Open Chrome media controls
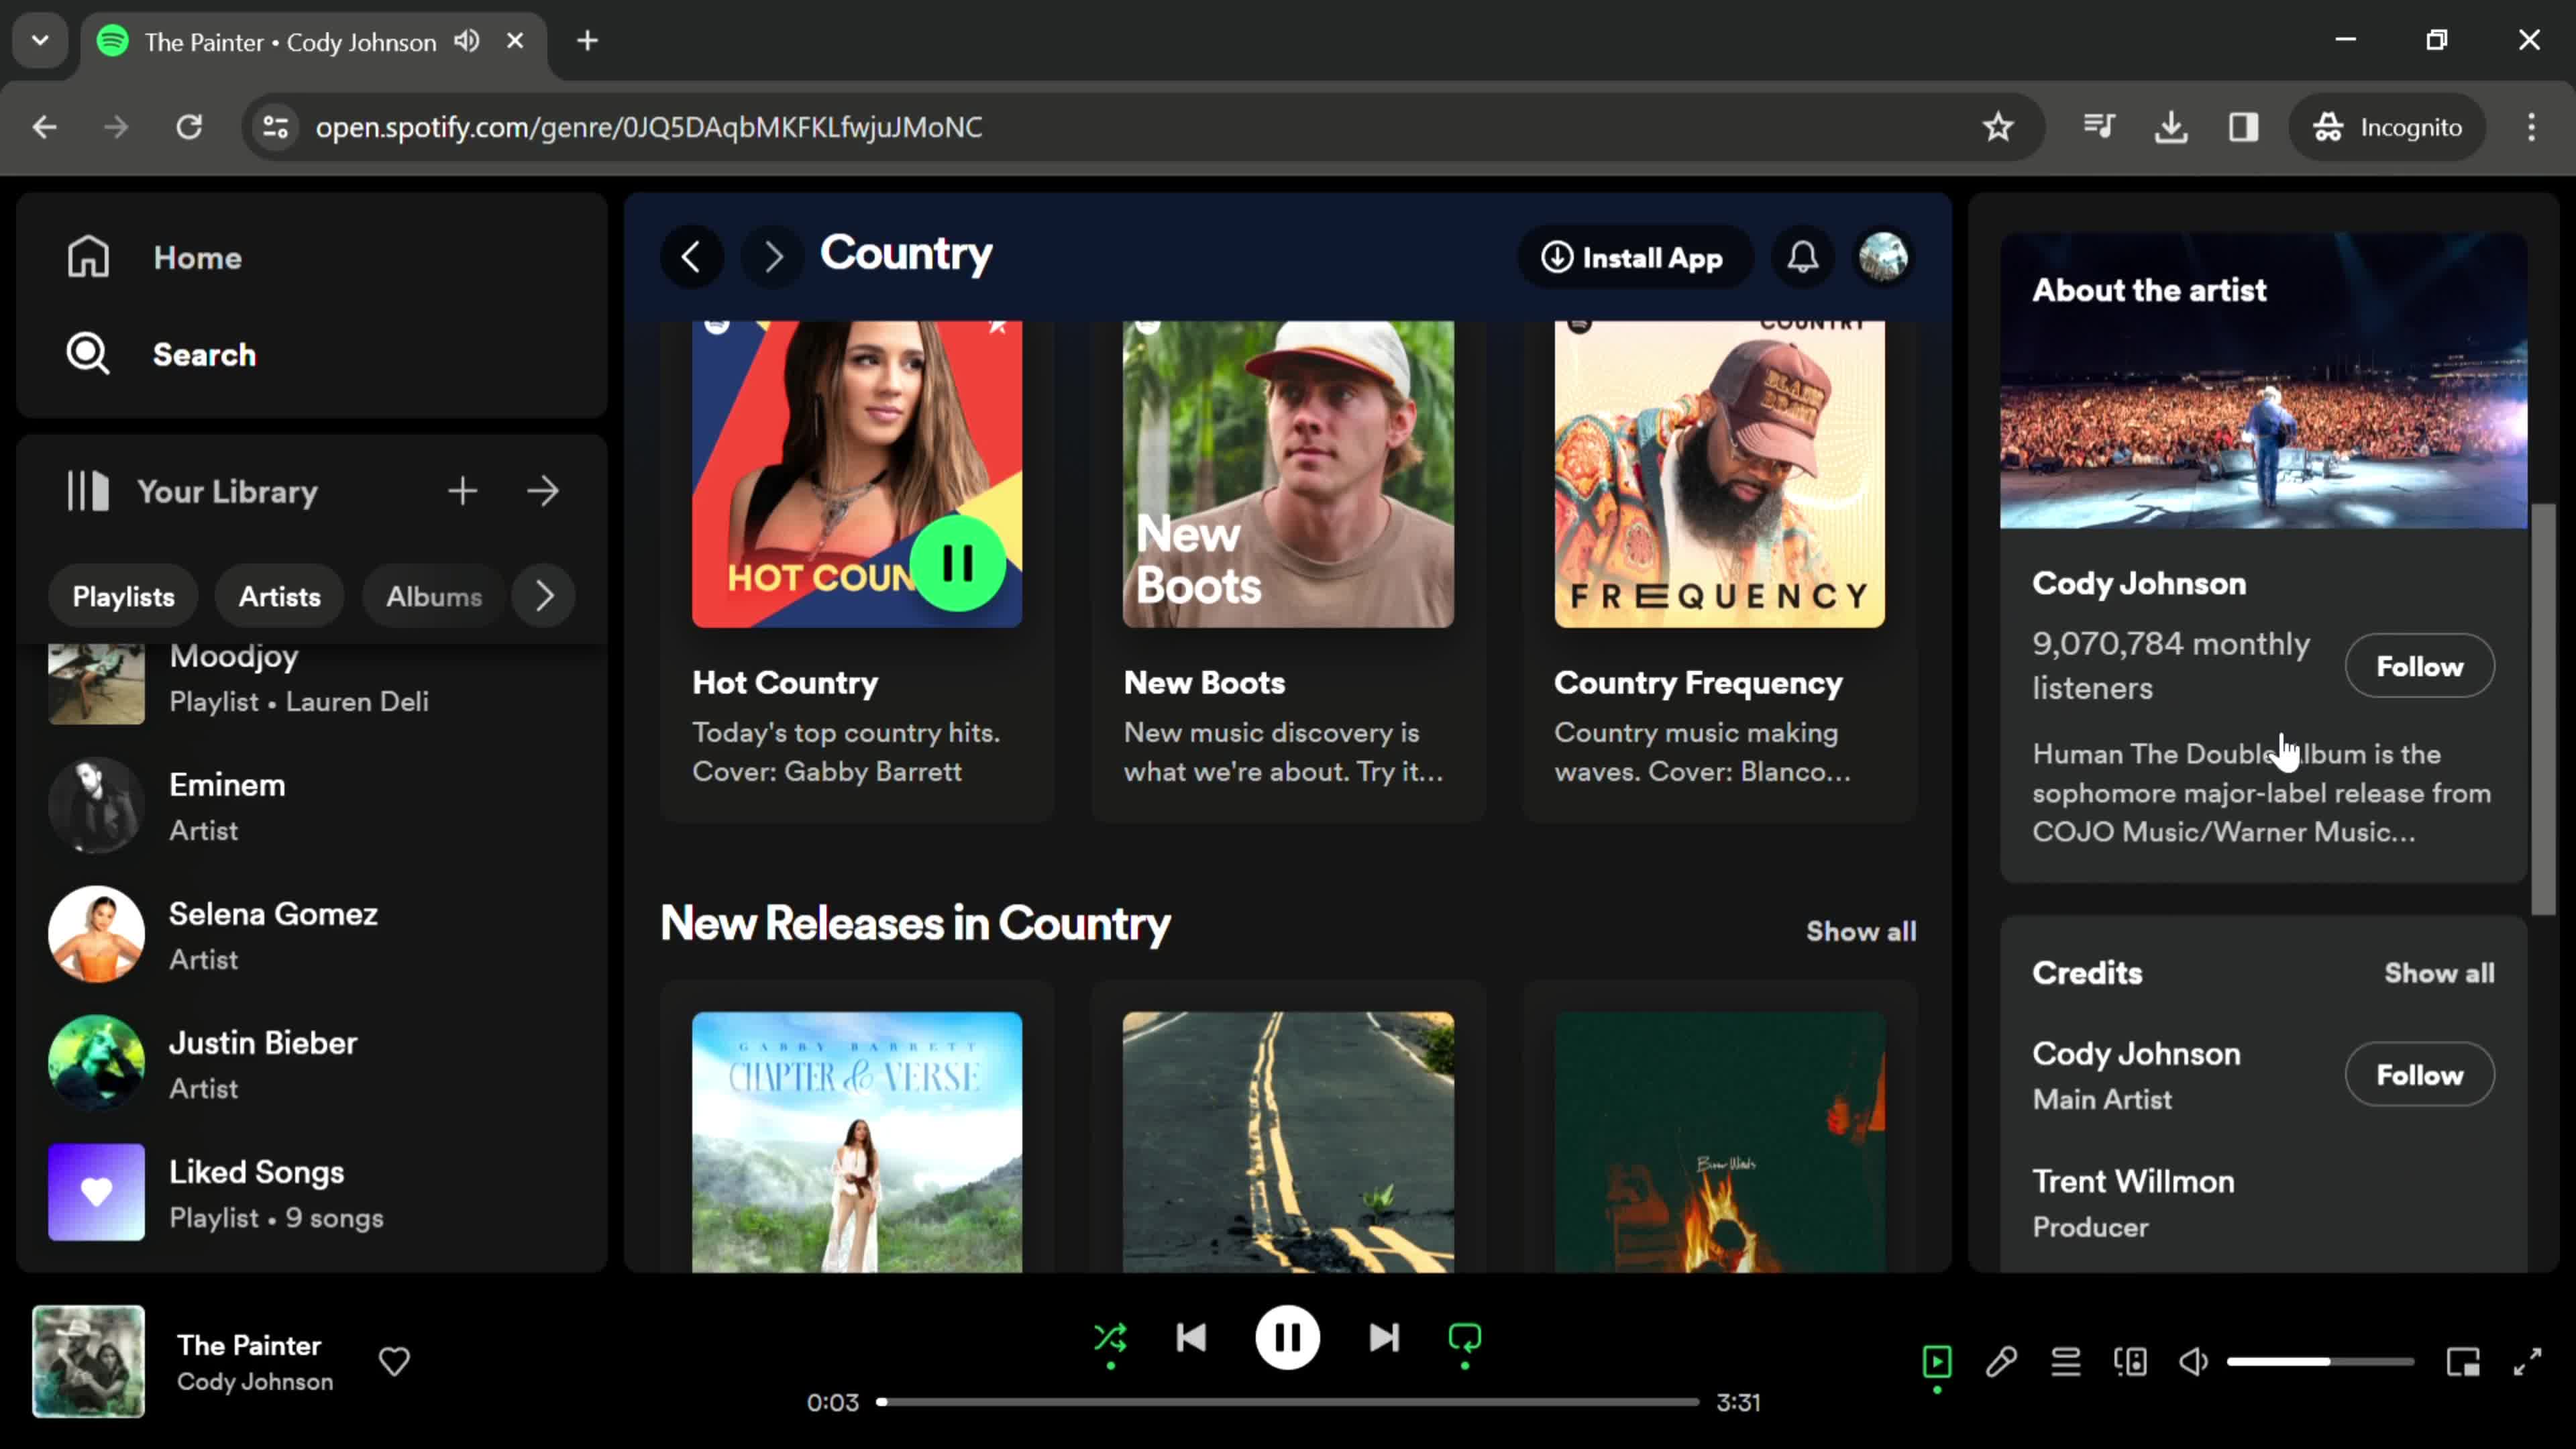Viewport: 2576px width, 1449px height. click(x=2099, y=127)
